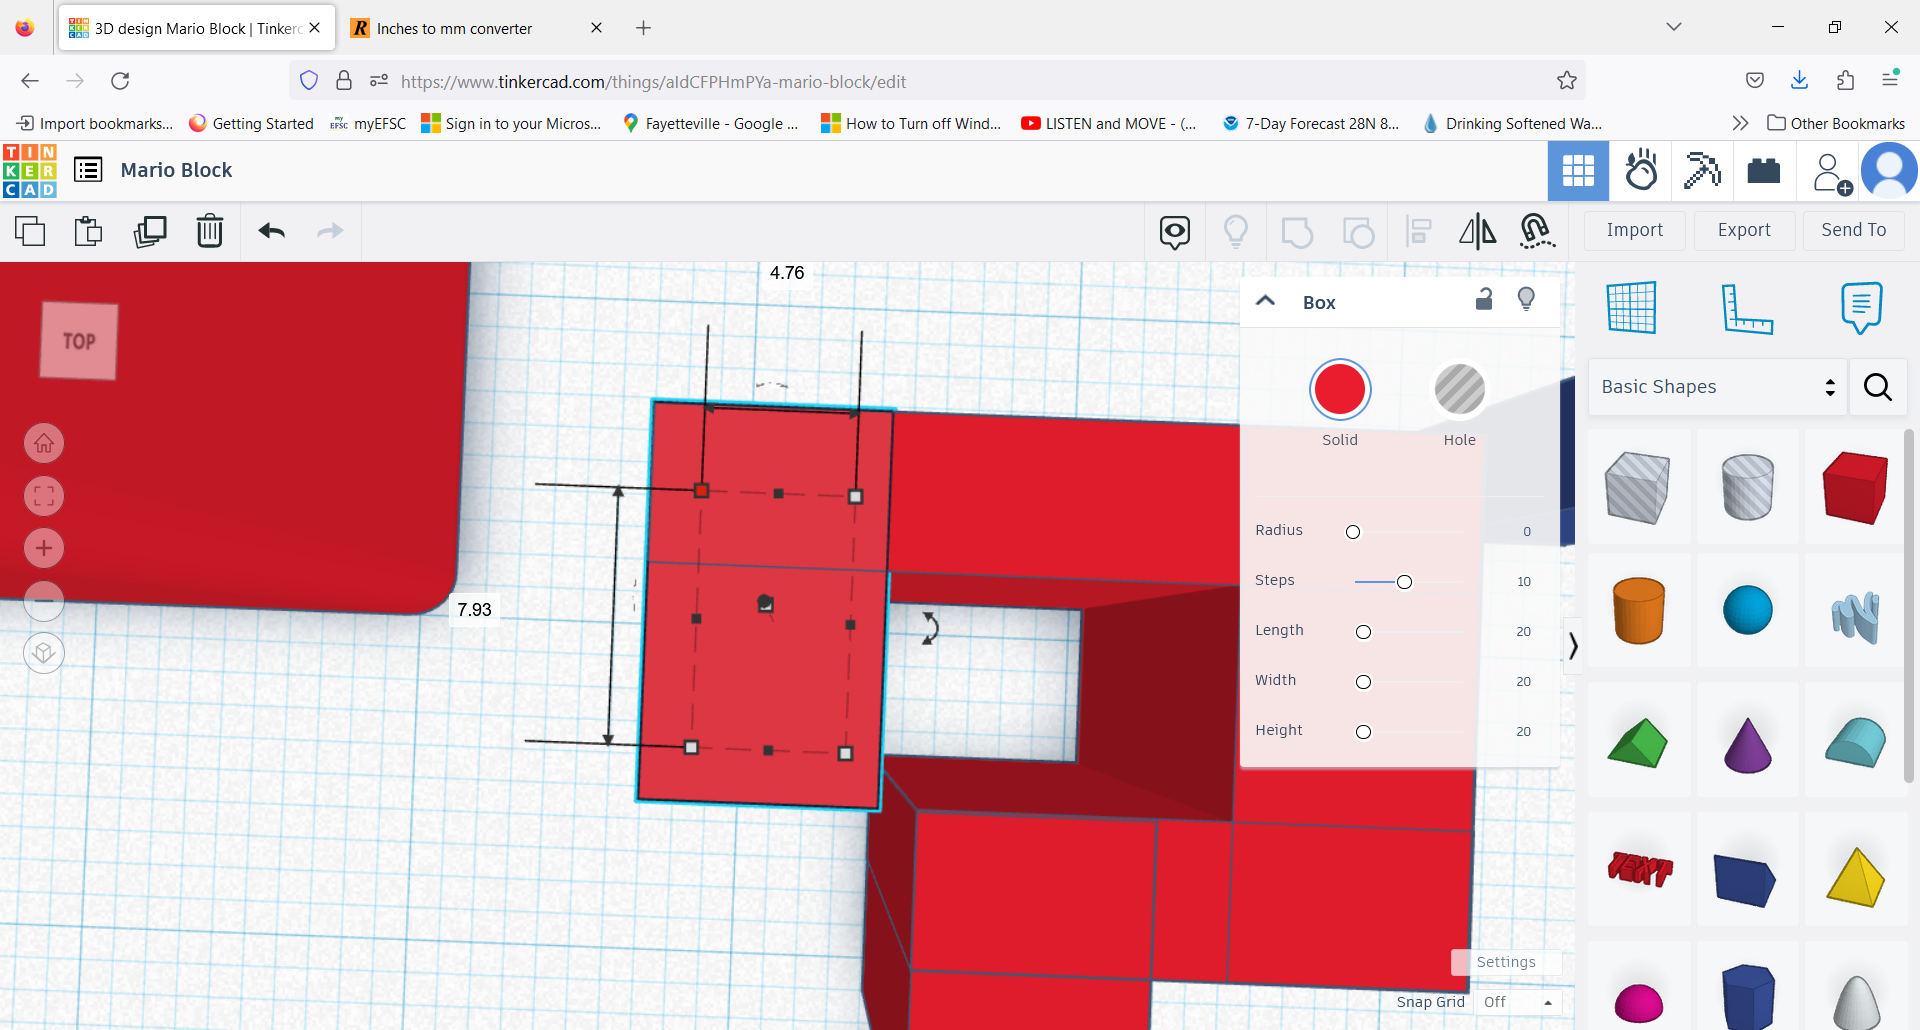Click the Home view icon on the left
The height and width of the screenshot is (1030, 1920).
point(44,443)
